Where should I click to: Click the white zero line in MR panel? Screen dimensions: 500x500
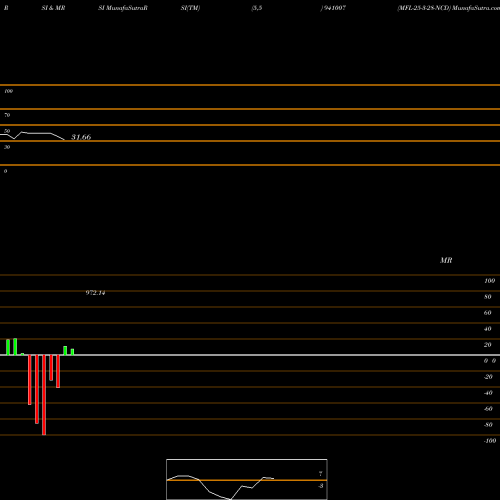(250, 355)
